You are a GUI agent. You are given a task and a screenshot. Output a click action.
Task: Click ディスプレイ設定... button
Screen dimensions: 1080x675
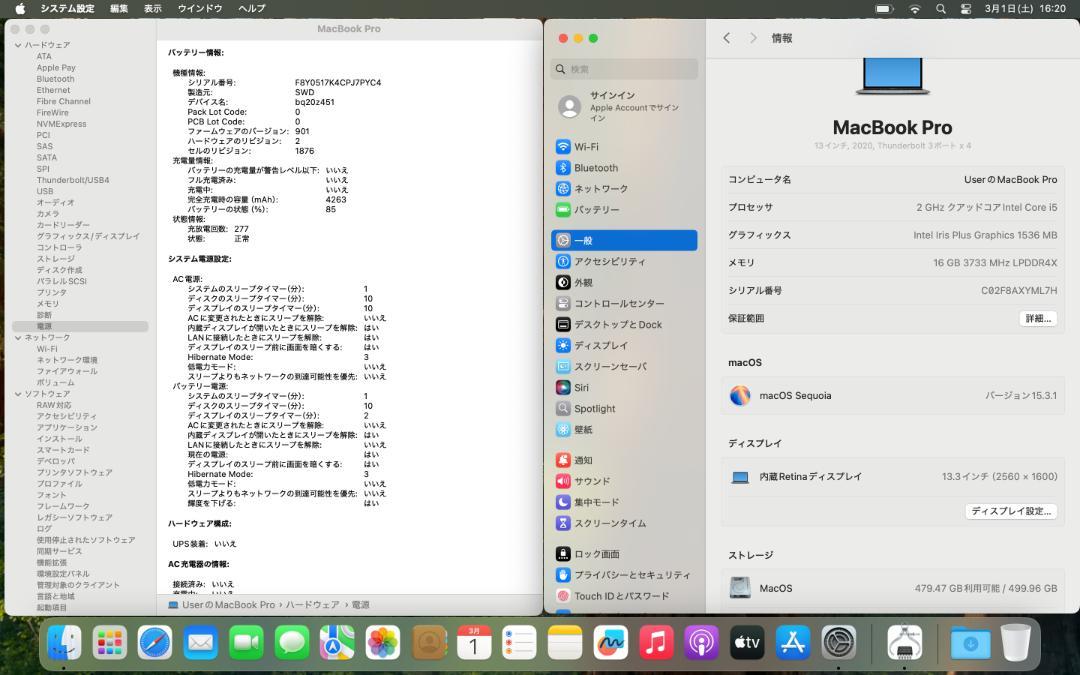pos(1010,511)
